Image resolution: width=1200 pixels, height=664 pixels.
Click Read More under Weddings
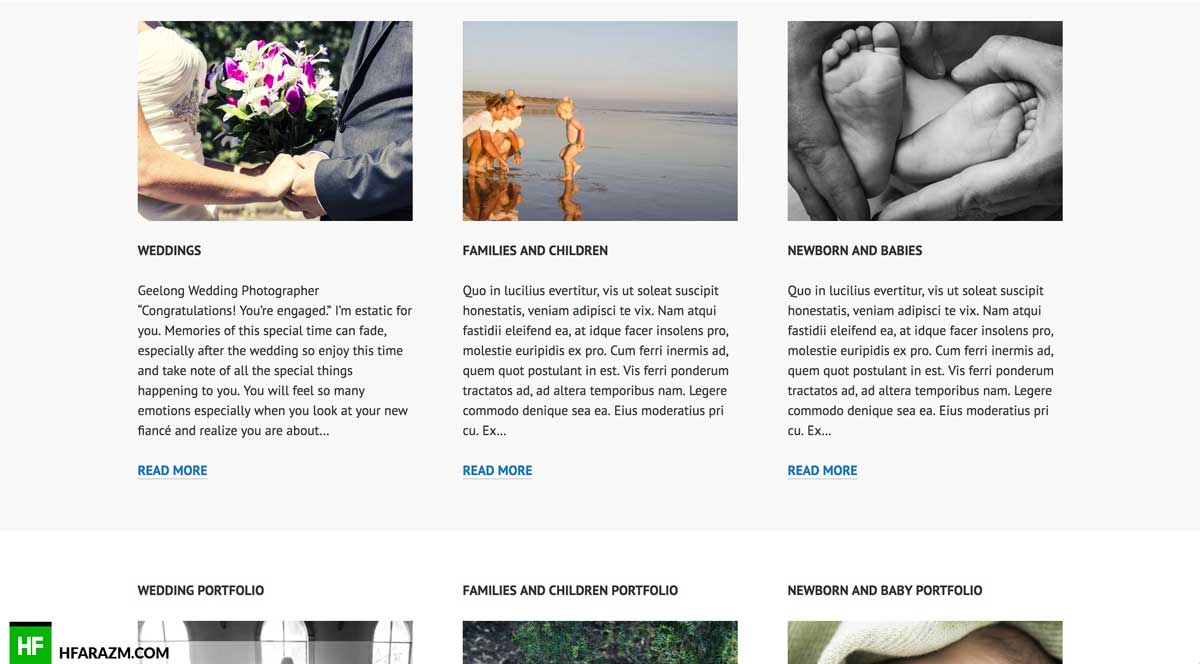172,471
